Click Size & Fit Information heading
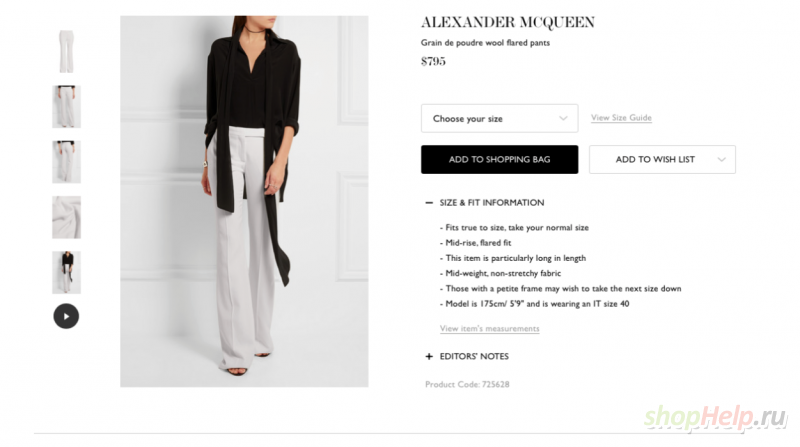This screenshot has width=800, height=447. click(492, 203)
